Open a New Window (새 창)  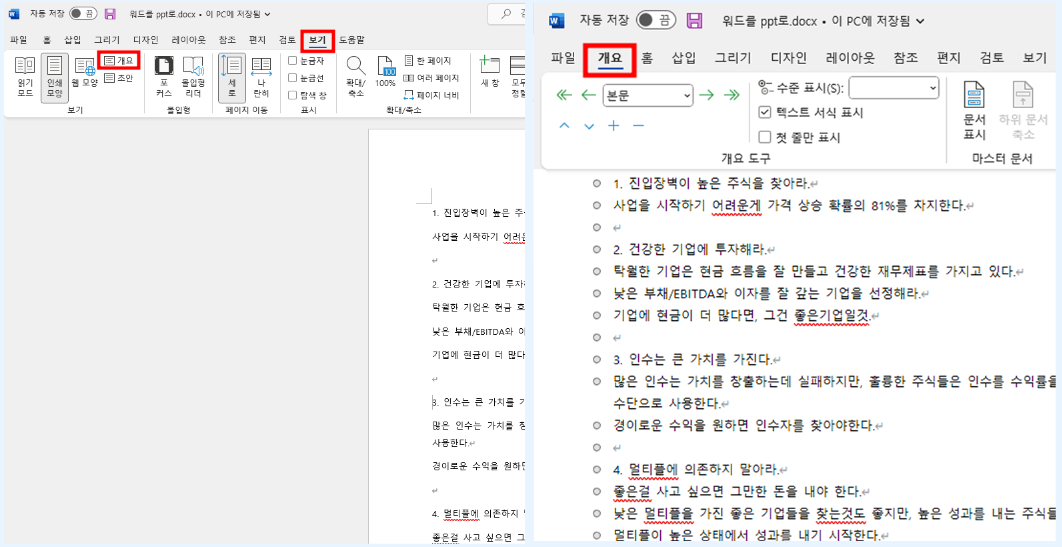489,72
